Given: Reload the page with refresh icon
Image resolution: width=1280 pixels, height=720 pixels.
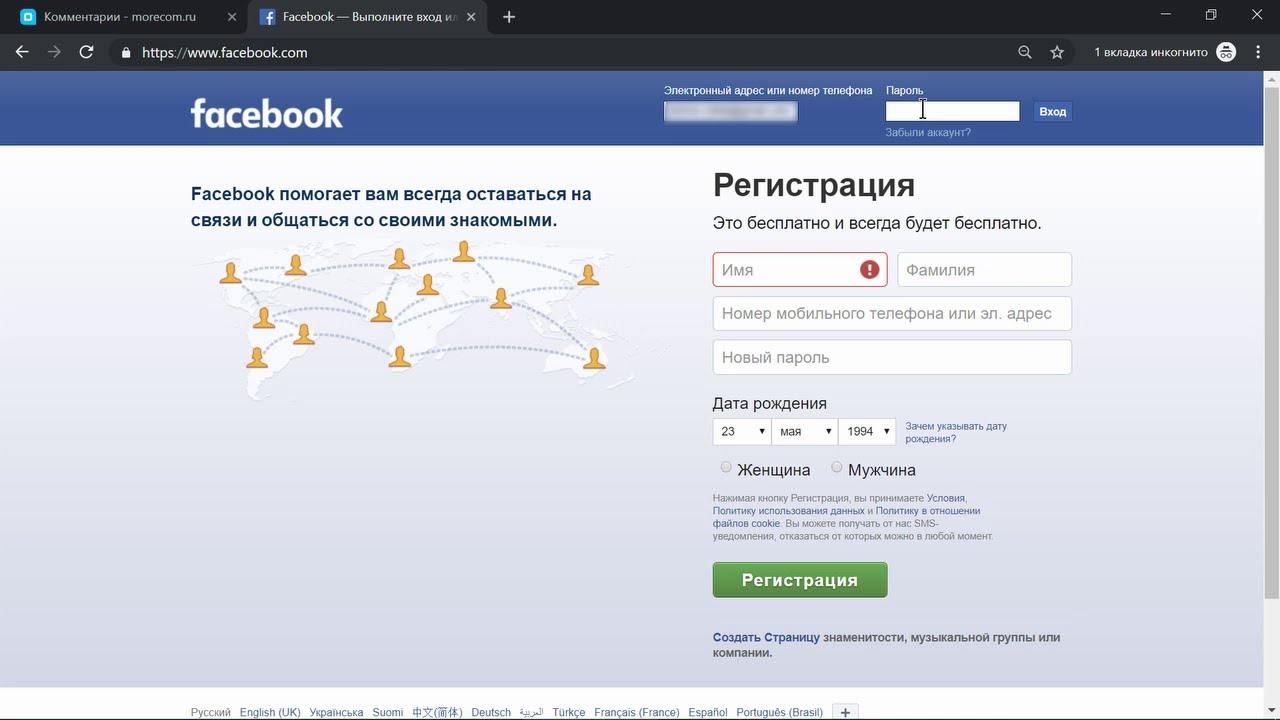Looking at the screenshot, I should click(x=87, y=52).
